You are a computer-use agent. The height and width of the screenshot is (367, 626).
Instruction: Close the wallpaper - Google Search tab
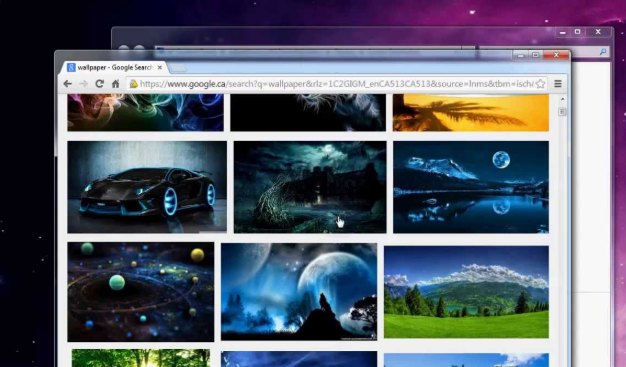point(160,67)
